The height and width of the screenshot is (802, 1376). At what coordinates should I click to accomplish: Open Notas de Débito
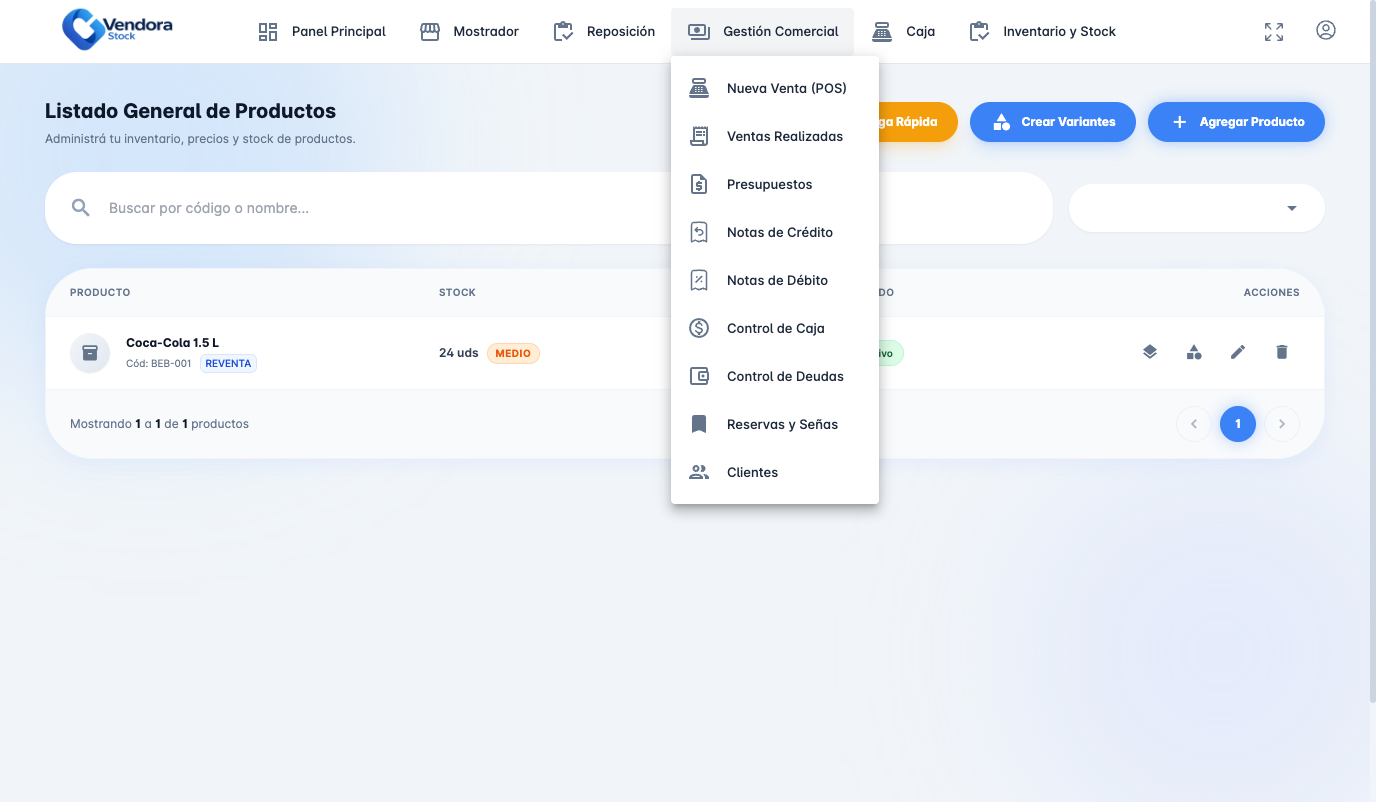tap(775, 280)
